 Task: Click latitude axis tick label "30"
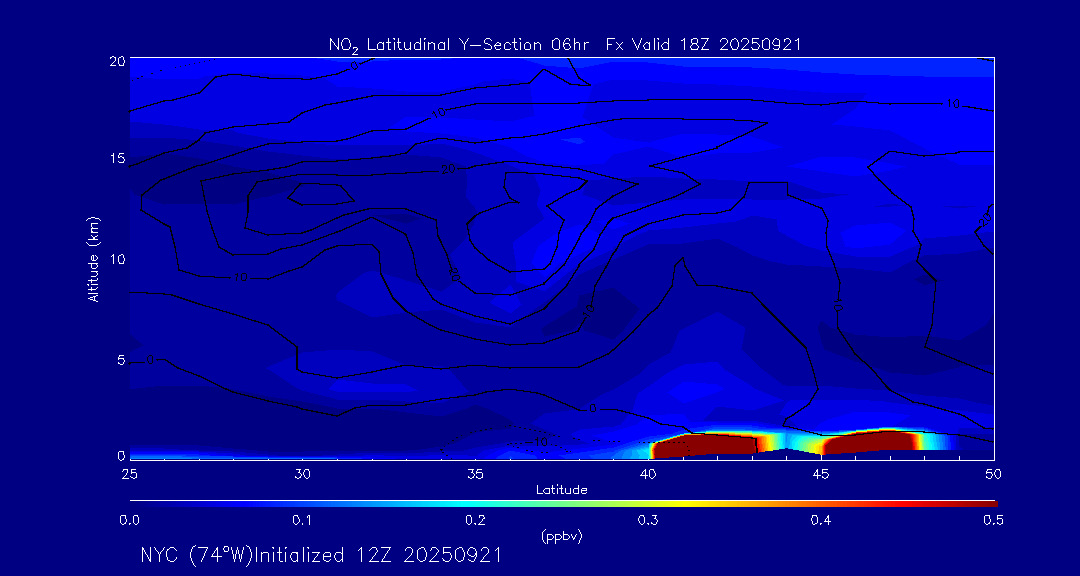click(302, 474)
